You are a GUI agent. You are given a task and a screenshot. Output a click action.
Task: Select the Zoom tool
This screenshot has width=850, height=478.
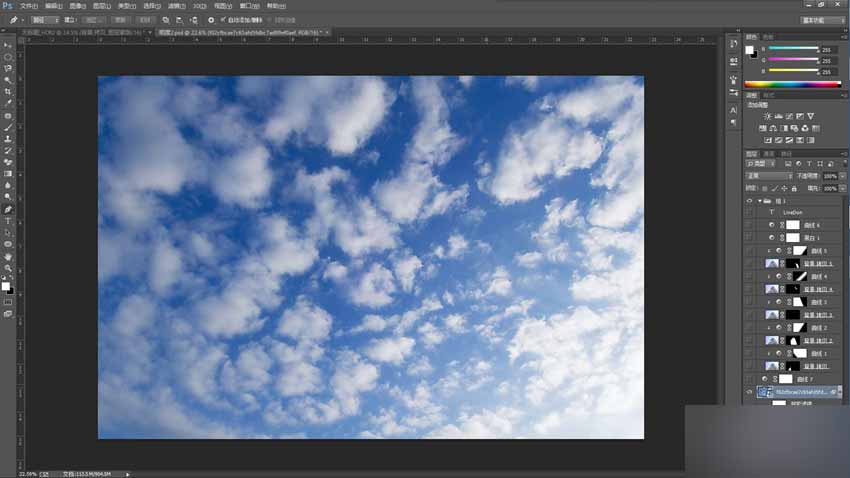pos(8,268)
